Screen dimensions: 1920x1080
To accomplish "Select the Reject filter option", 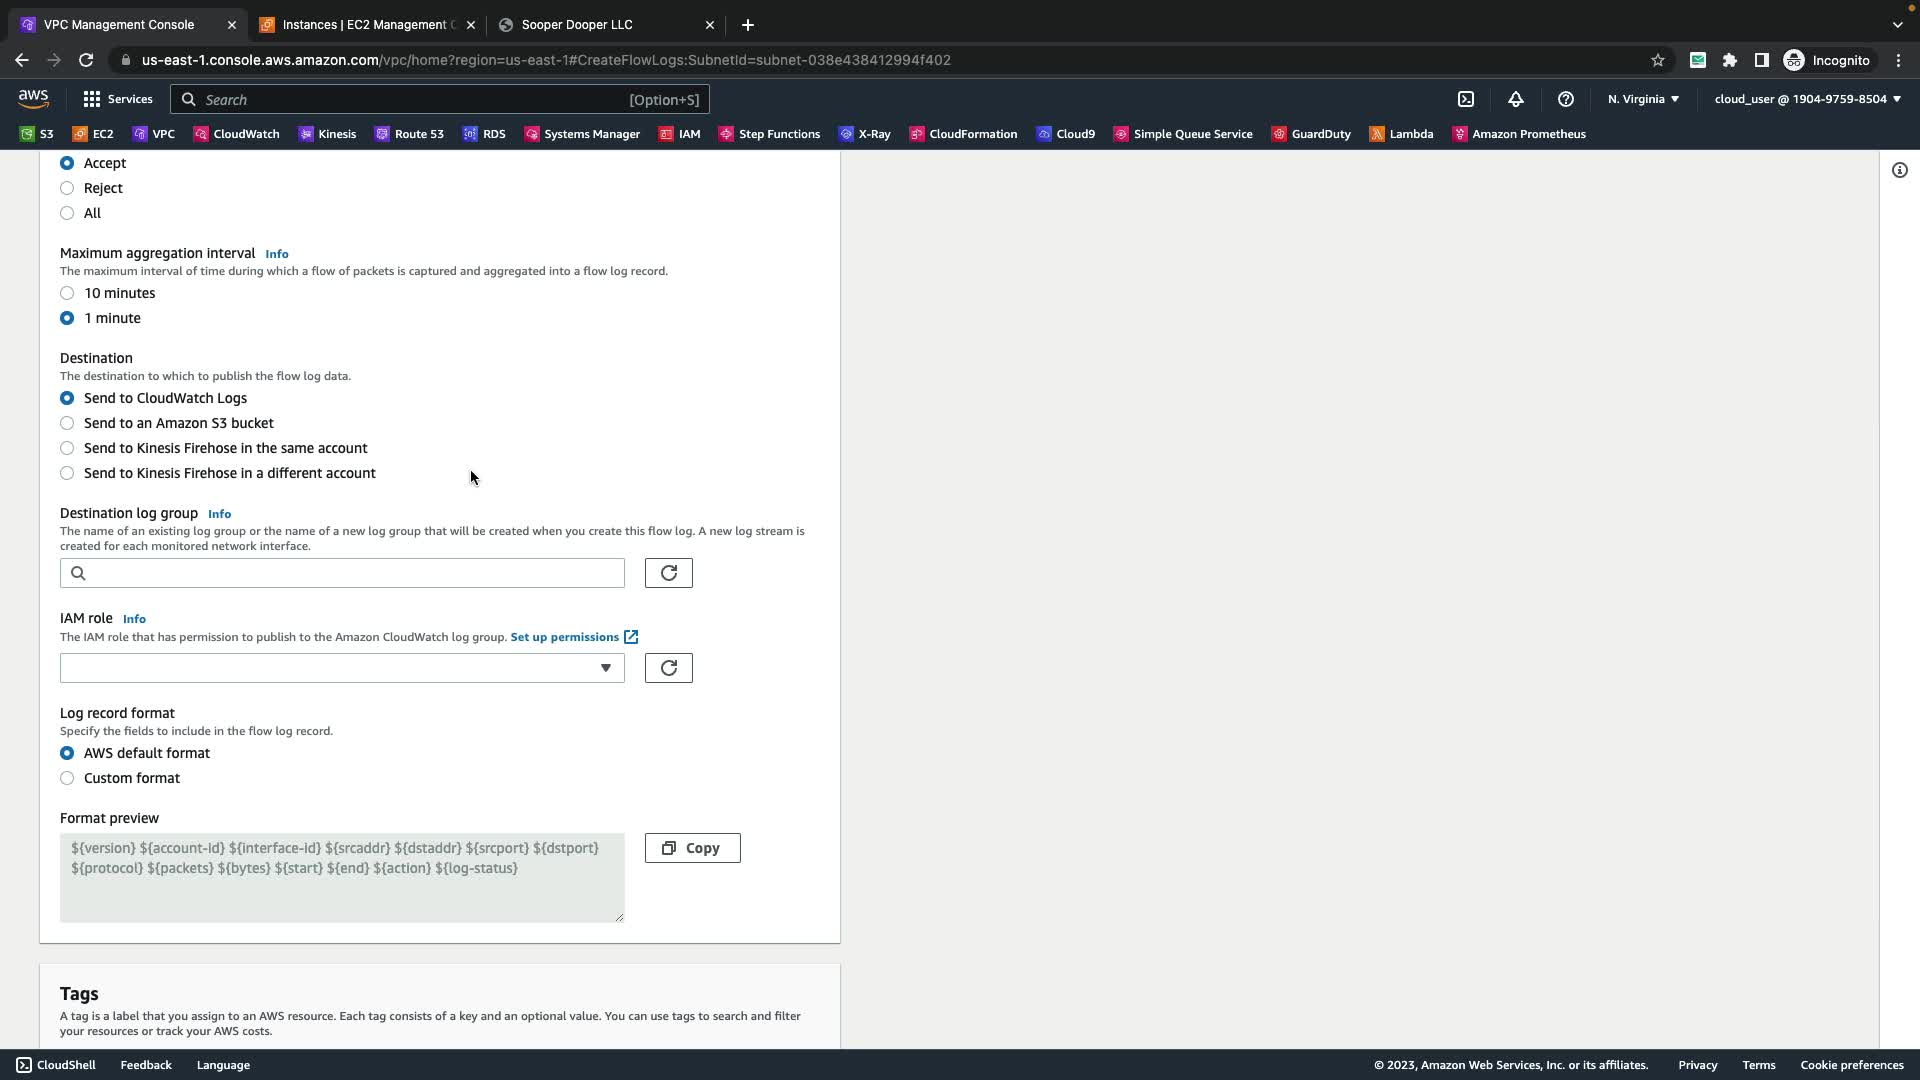I will click(67, 188).
